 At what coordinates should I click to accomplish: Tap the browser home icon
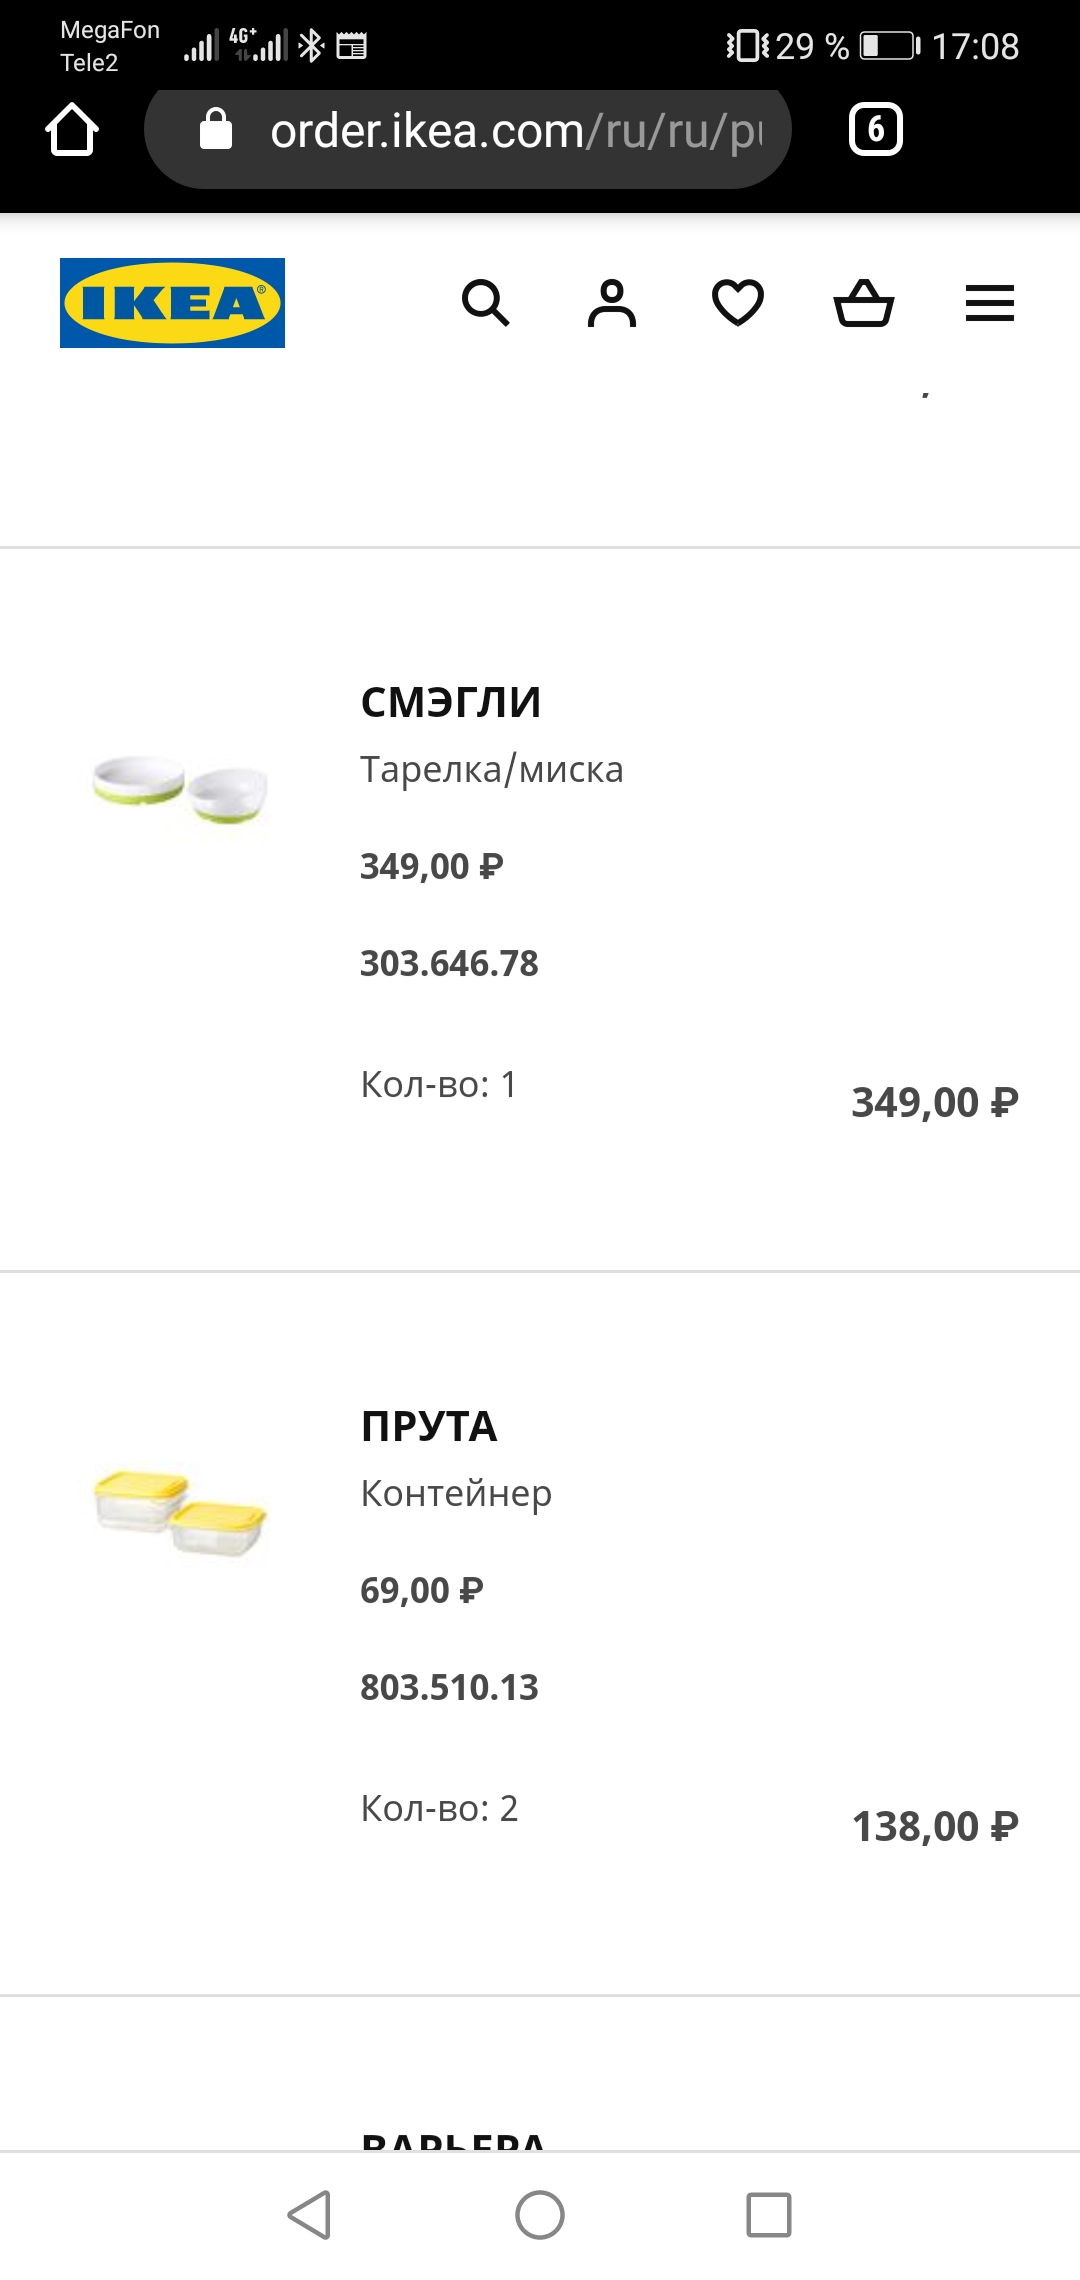[x=72, y=130]
